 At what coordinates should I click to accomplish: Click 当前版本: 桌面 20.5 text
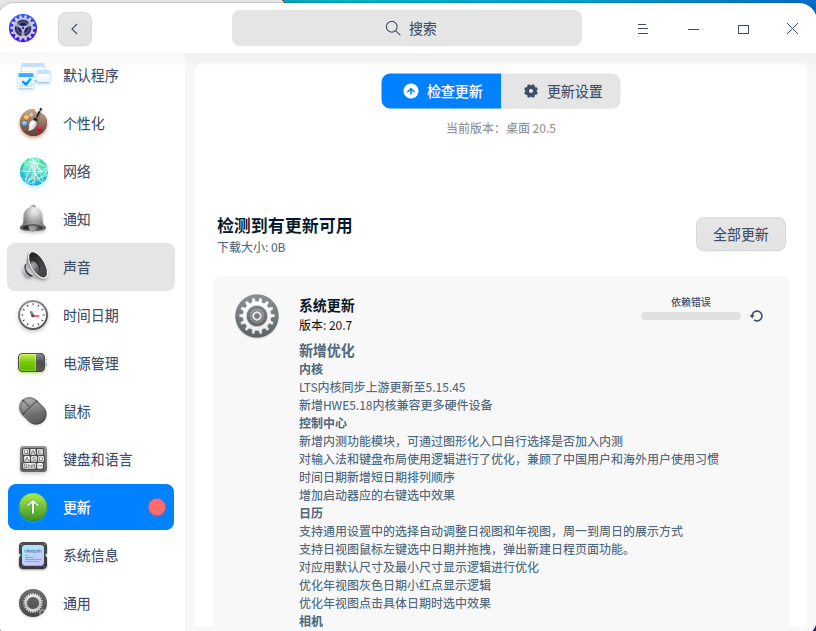coord(501,128)
